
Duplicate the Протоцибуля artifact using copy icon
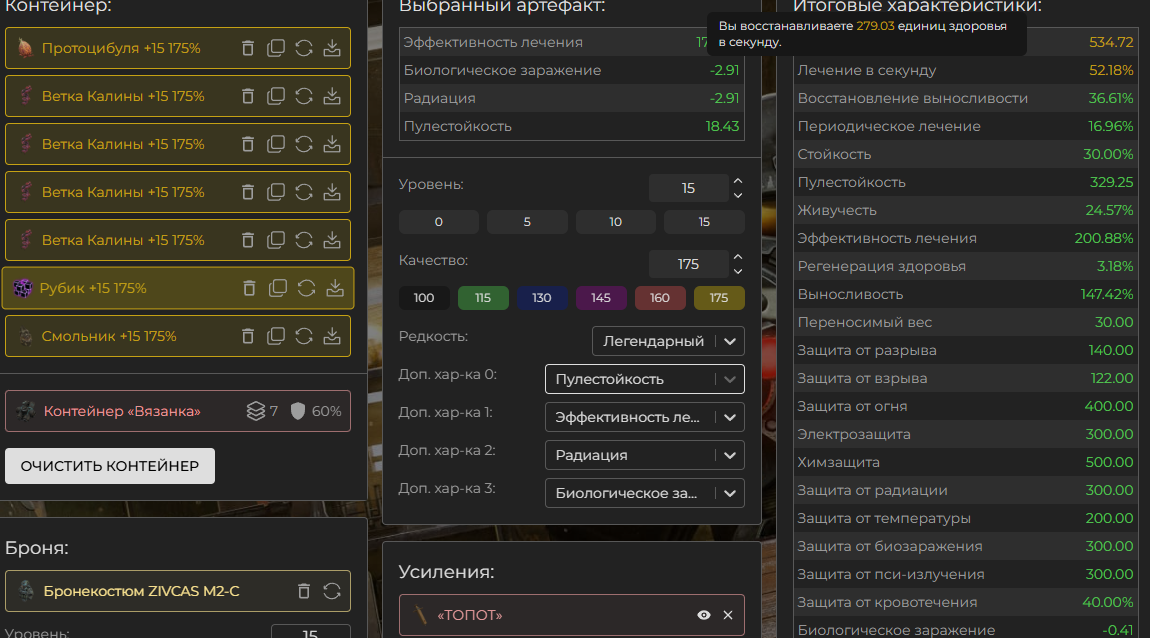coord(277,48)
